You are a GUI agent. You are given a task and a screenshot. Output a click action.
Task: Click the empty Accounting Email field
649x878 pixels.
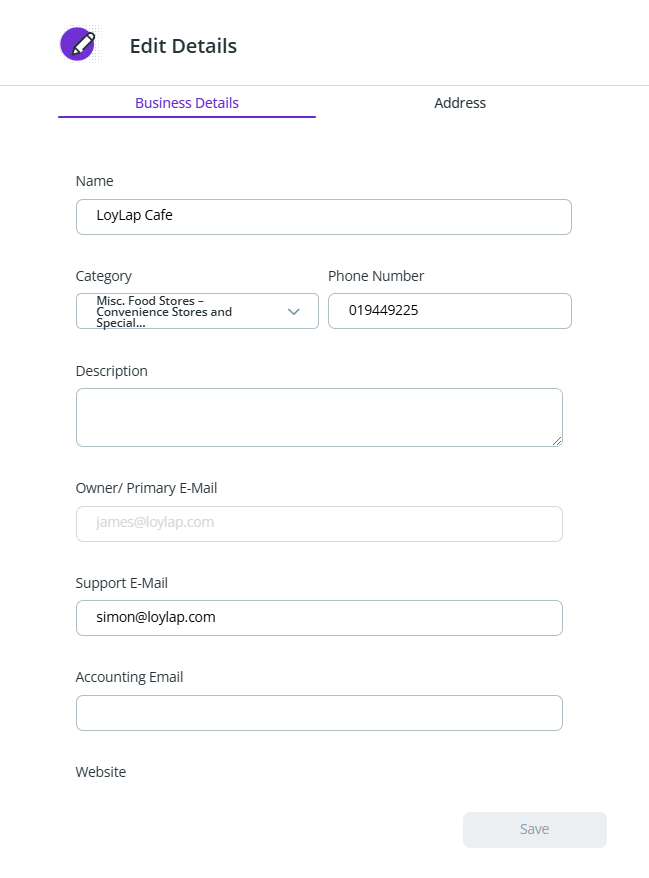pos(319,713)
